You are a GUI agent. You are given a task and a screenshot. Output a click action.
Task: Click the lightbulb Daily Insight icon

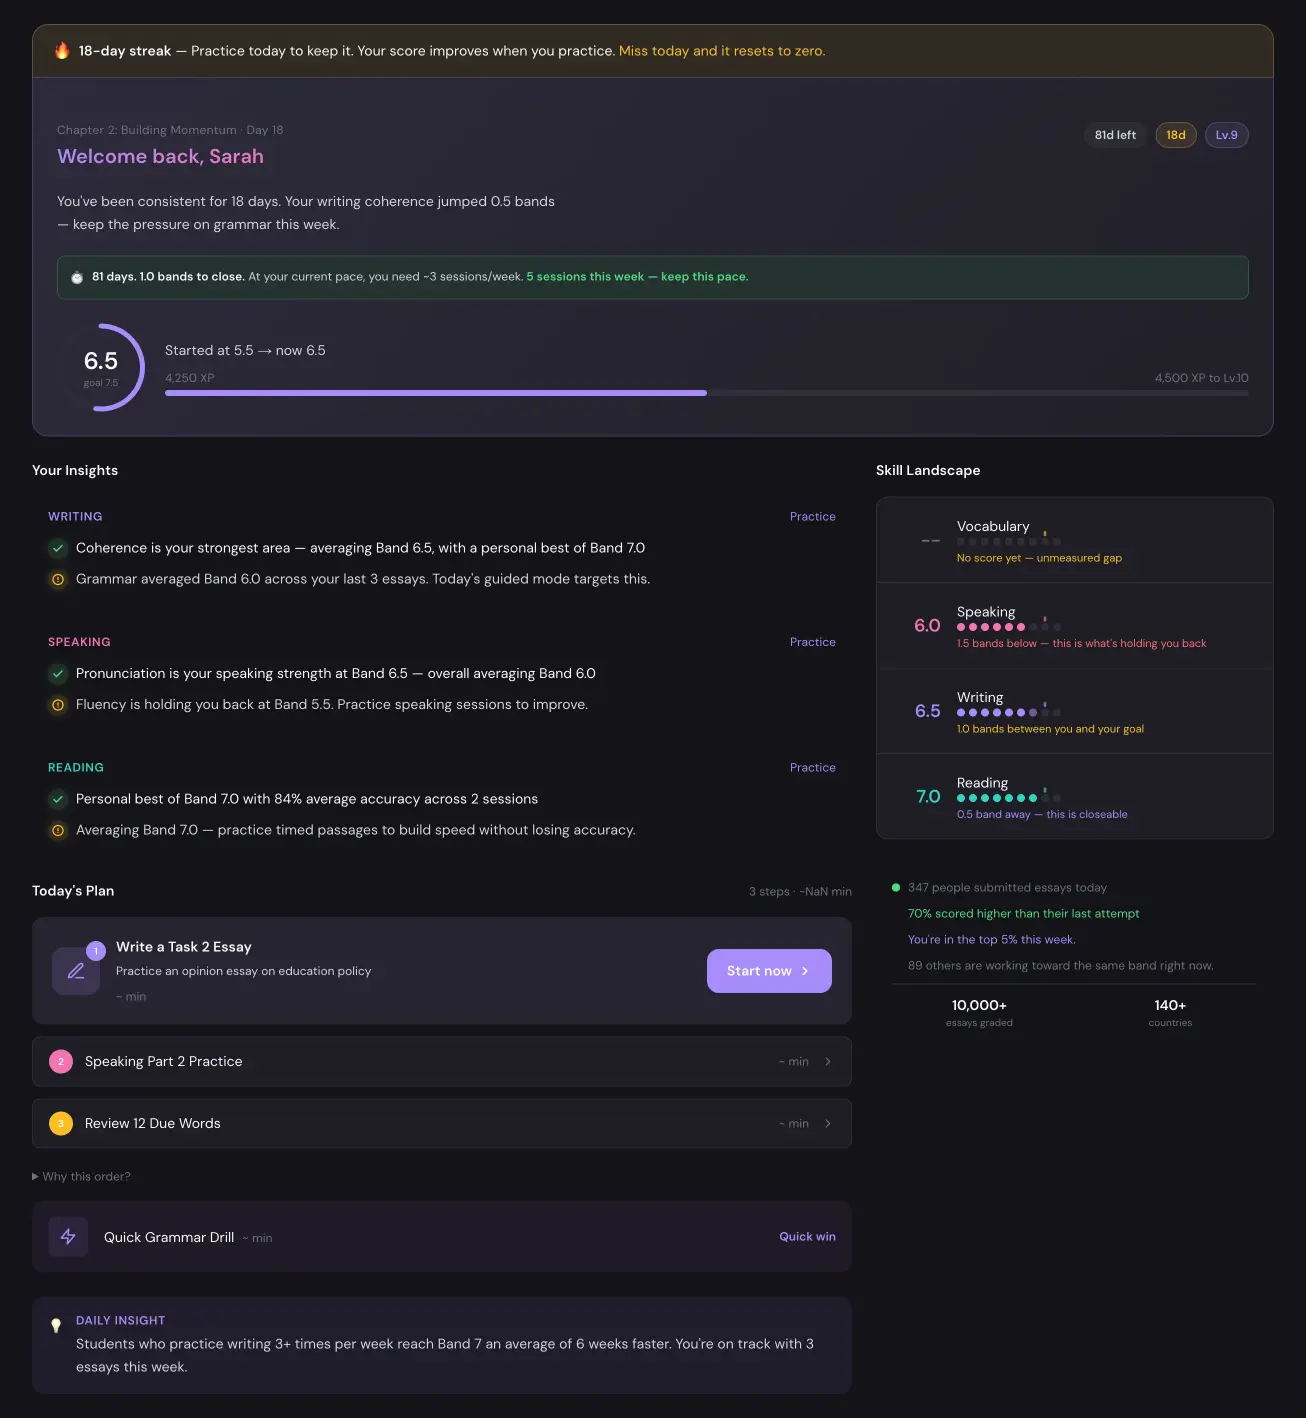coord(56,1325)
